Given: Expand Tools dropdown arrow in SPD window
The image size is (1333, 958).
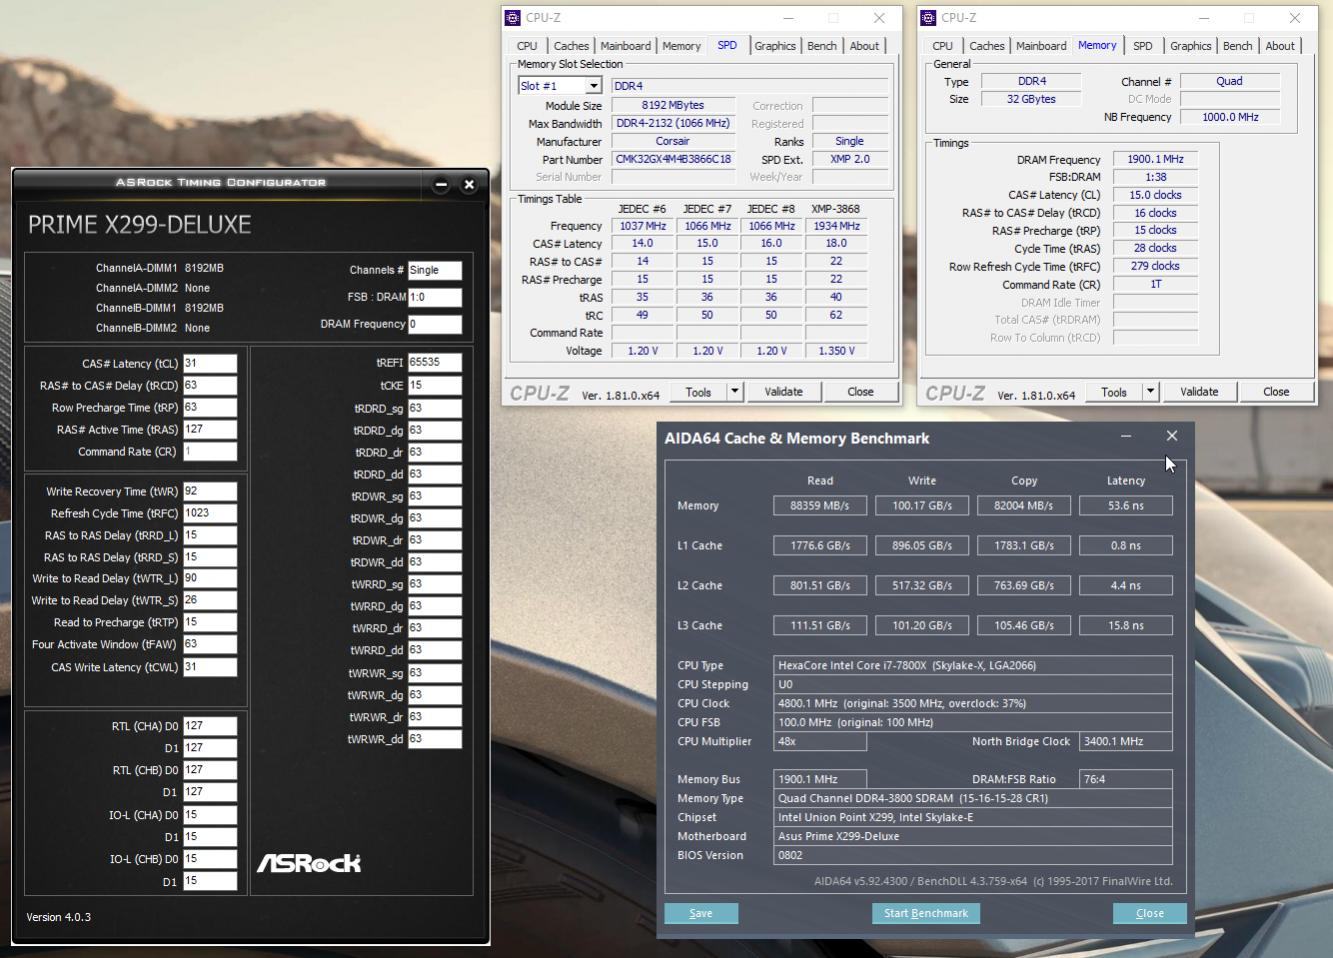Looking at the screenshot, I should click(x=735, y=392).
